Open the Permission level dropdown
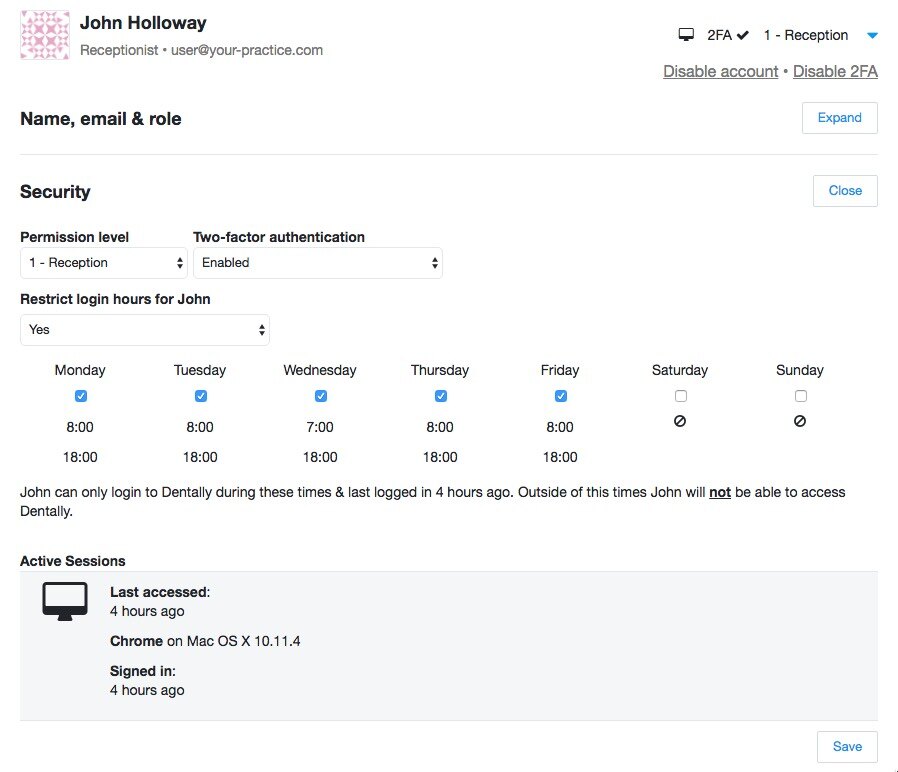898x772 pixels. click(x=104, y=263)
